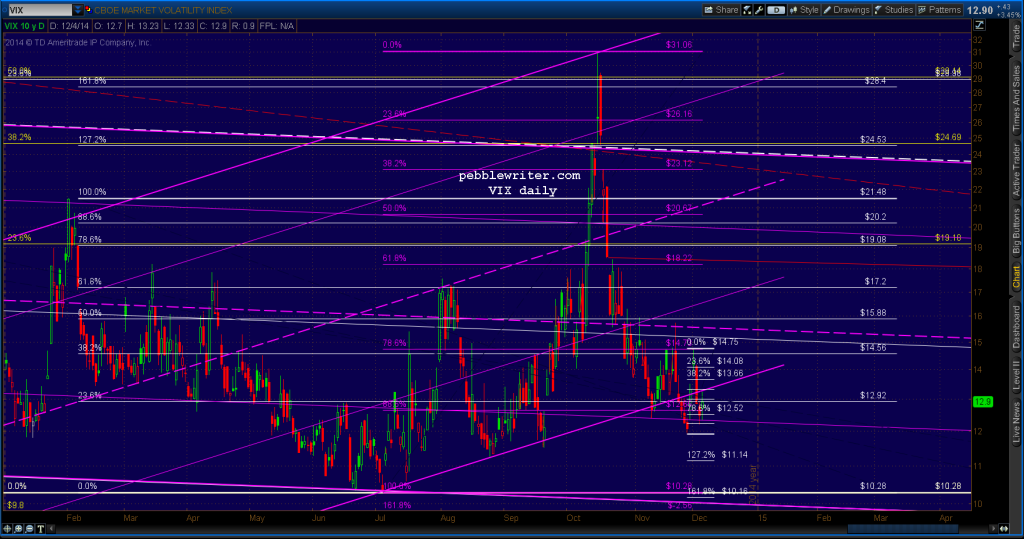The image size is (1024, 539).
Task: Click the $11.14 extension label
Action: 735,455
